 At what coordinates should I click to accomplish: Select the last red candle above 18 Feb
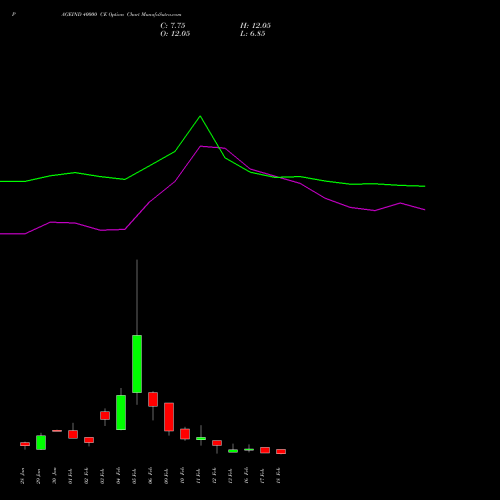click(281, 452)
